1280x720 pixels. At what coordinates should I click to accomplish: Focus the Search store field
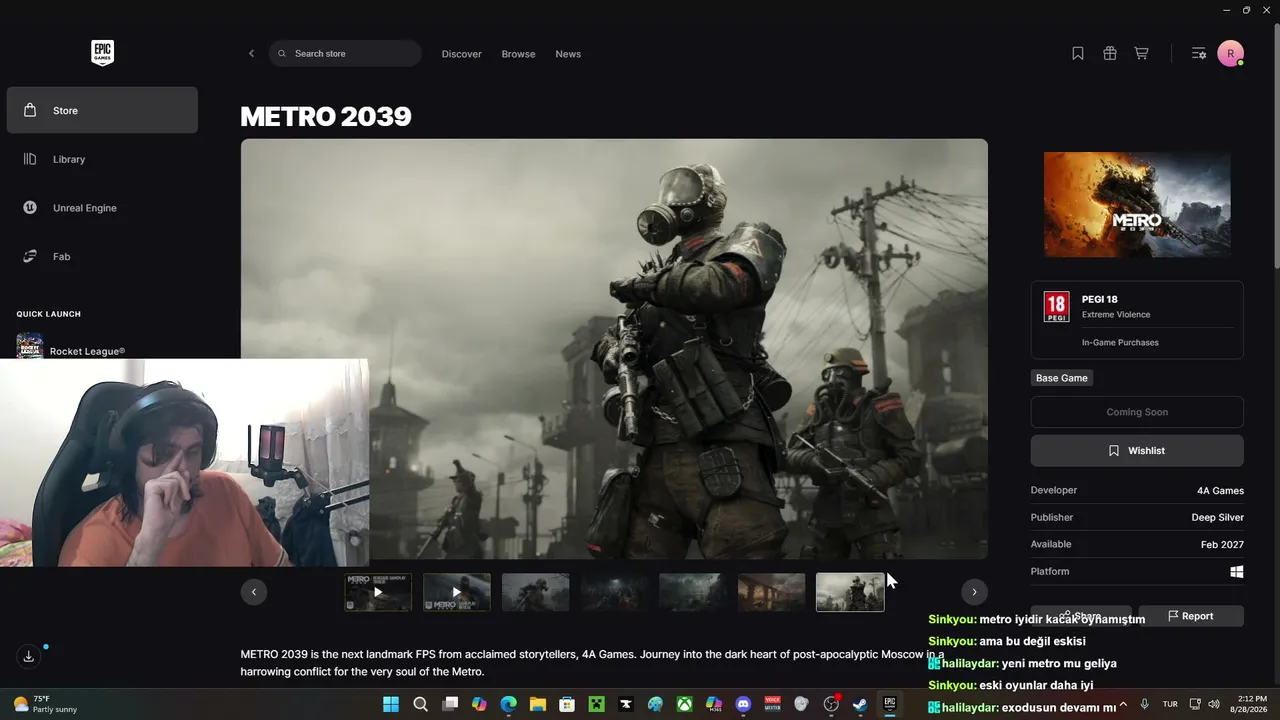click(x=345, y=54)
